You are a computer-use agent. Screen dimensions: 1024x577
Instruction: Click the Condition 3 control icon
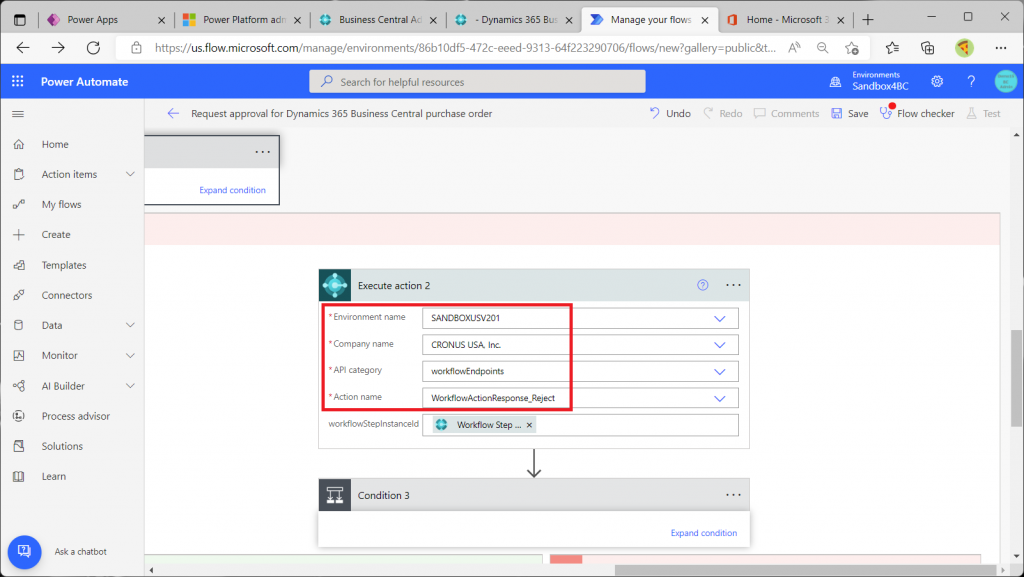click(335, 495)
